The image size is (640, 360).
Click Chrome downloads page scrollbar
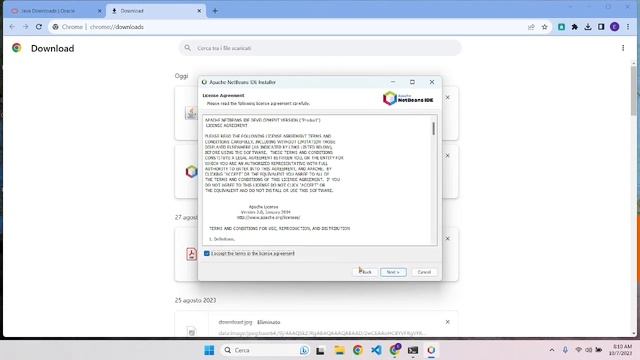(x=633, y=90)
